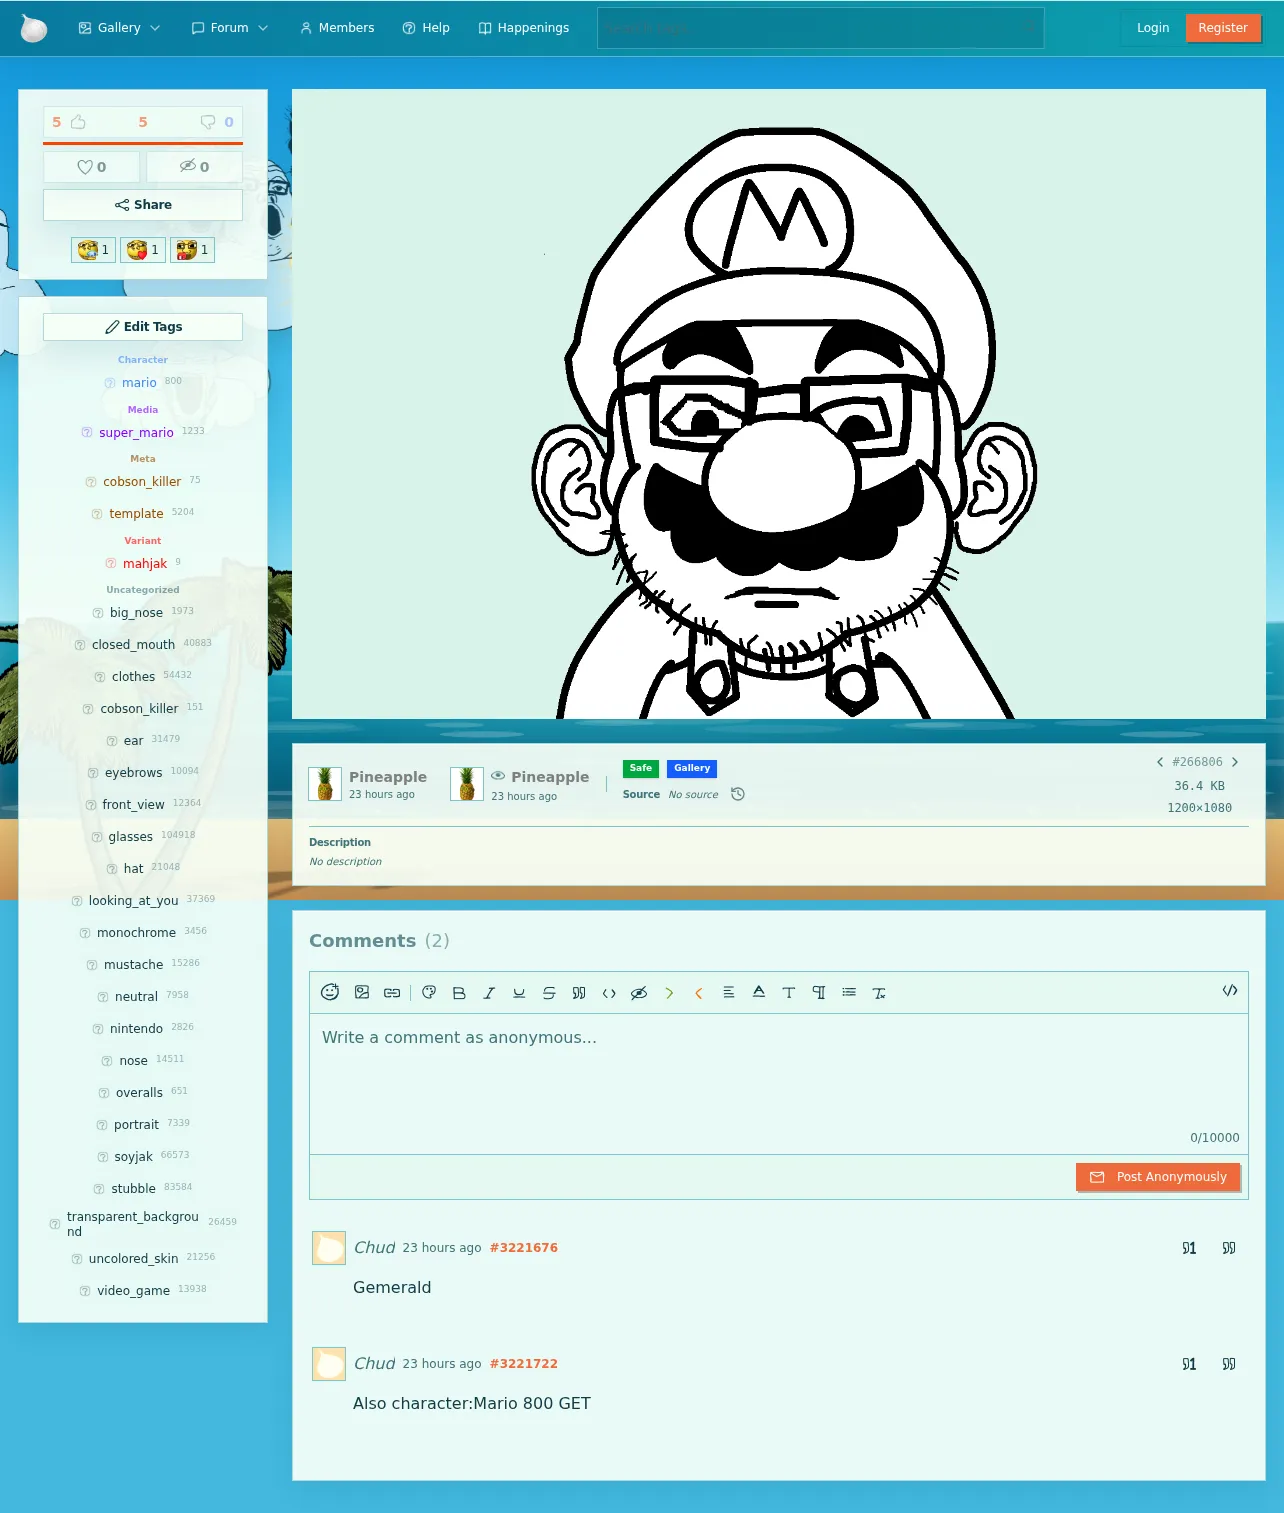Open the palette color picker in toolbar
Screen dimensions: 1284x1513
(x=429, y=992)
